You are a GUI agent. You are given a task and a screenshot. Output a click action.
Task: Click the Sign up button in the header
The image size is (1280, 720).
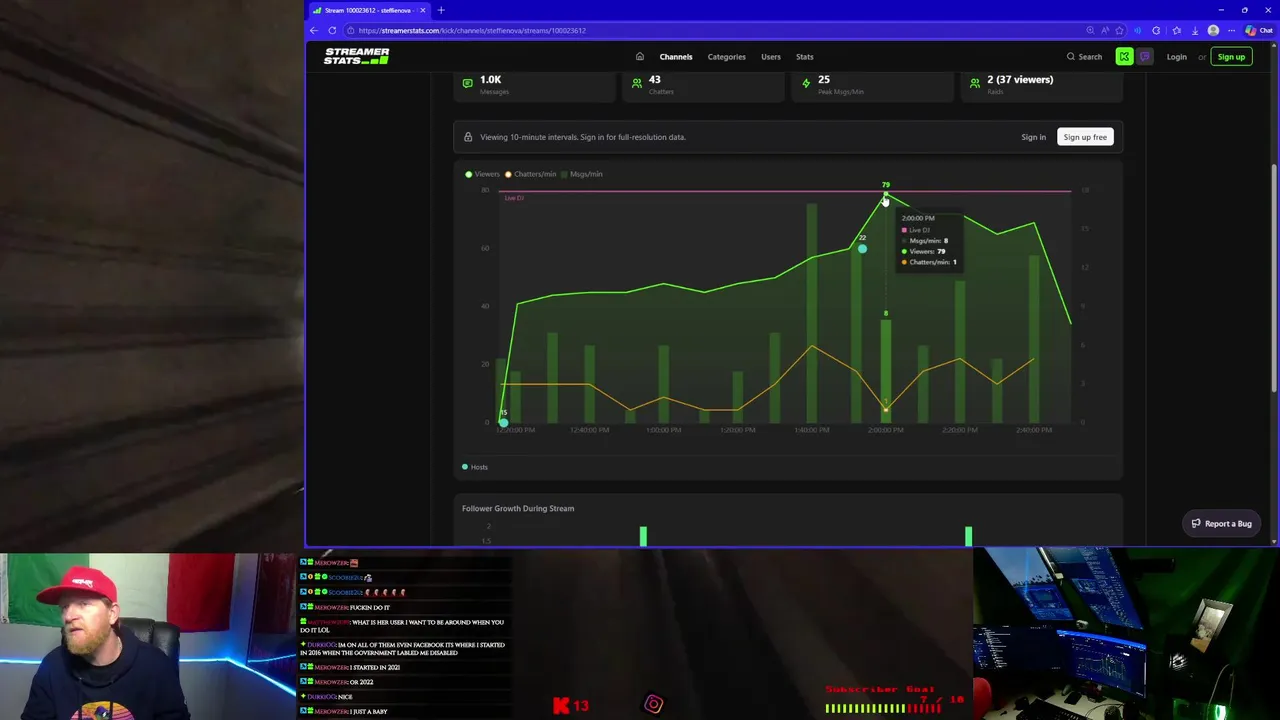[1231, 57]
